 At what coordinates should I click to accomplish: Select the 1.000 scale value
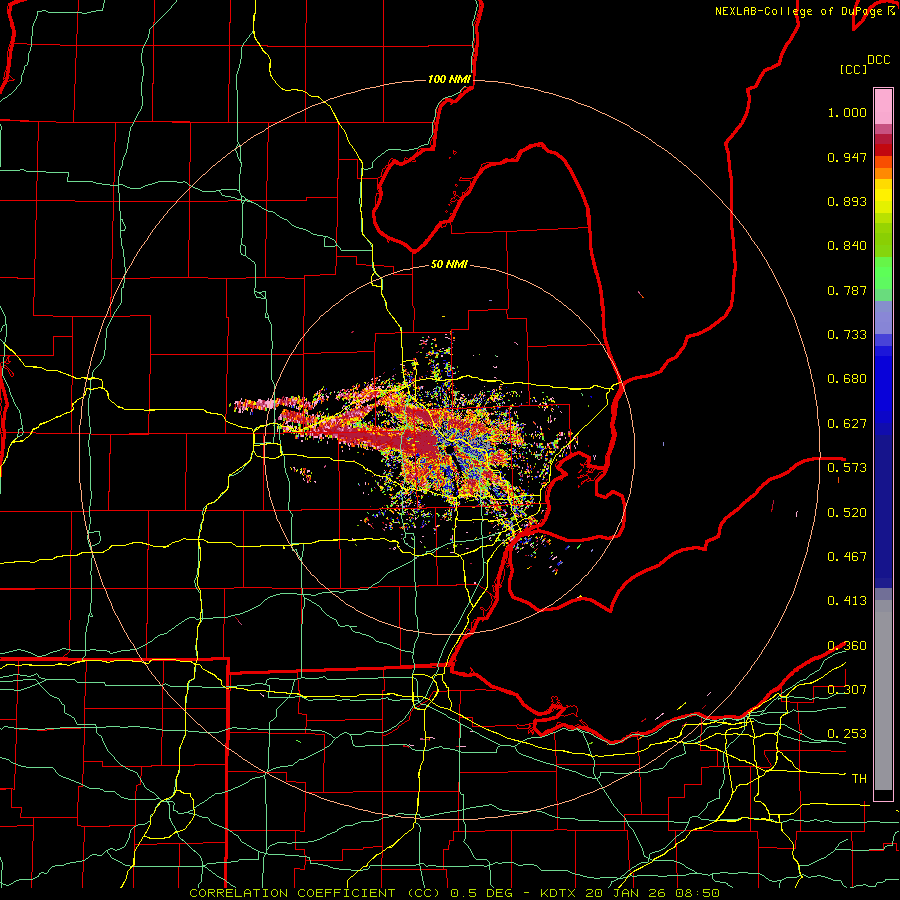tap(847, 112)
